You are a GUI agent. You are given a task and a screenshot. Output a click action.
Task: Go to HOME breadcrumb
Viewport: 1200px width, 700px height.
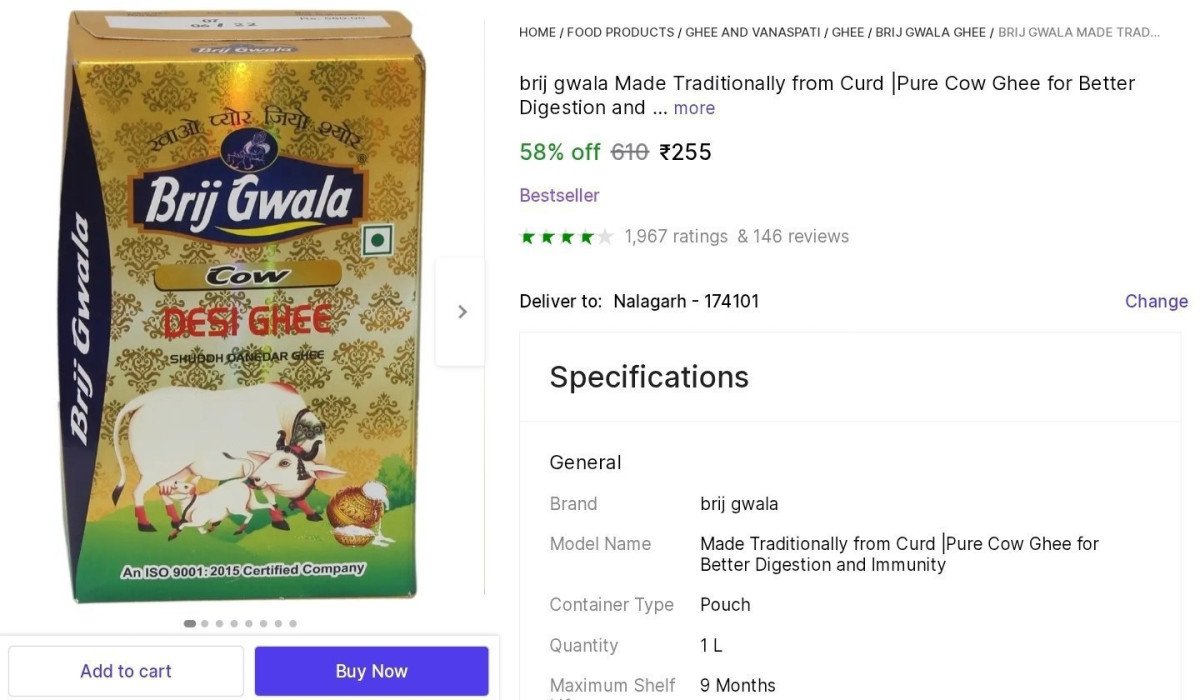pos(537,32)
